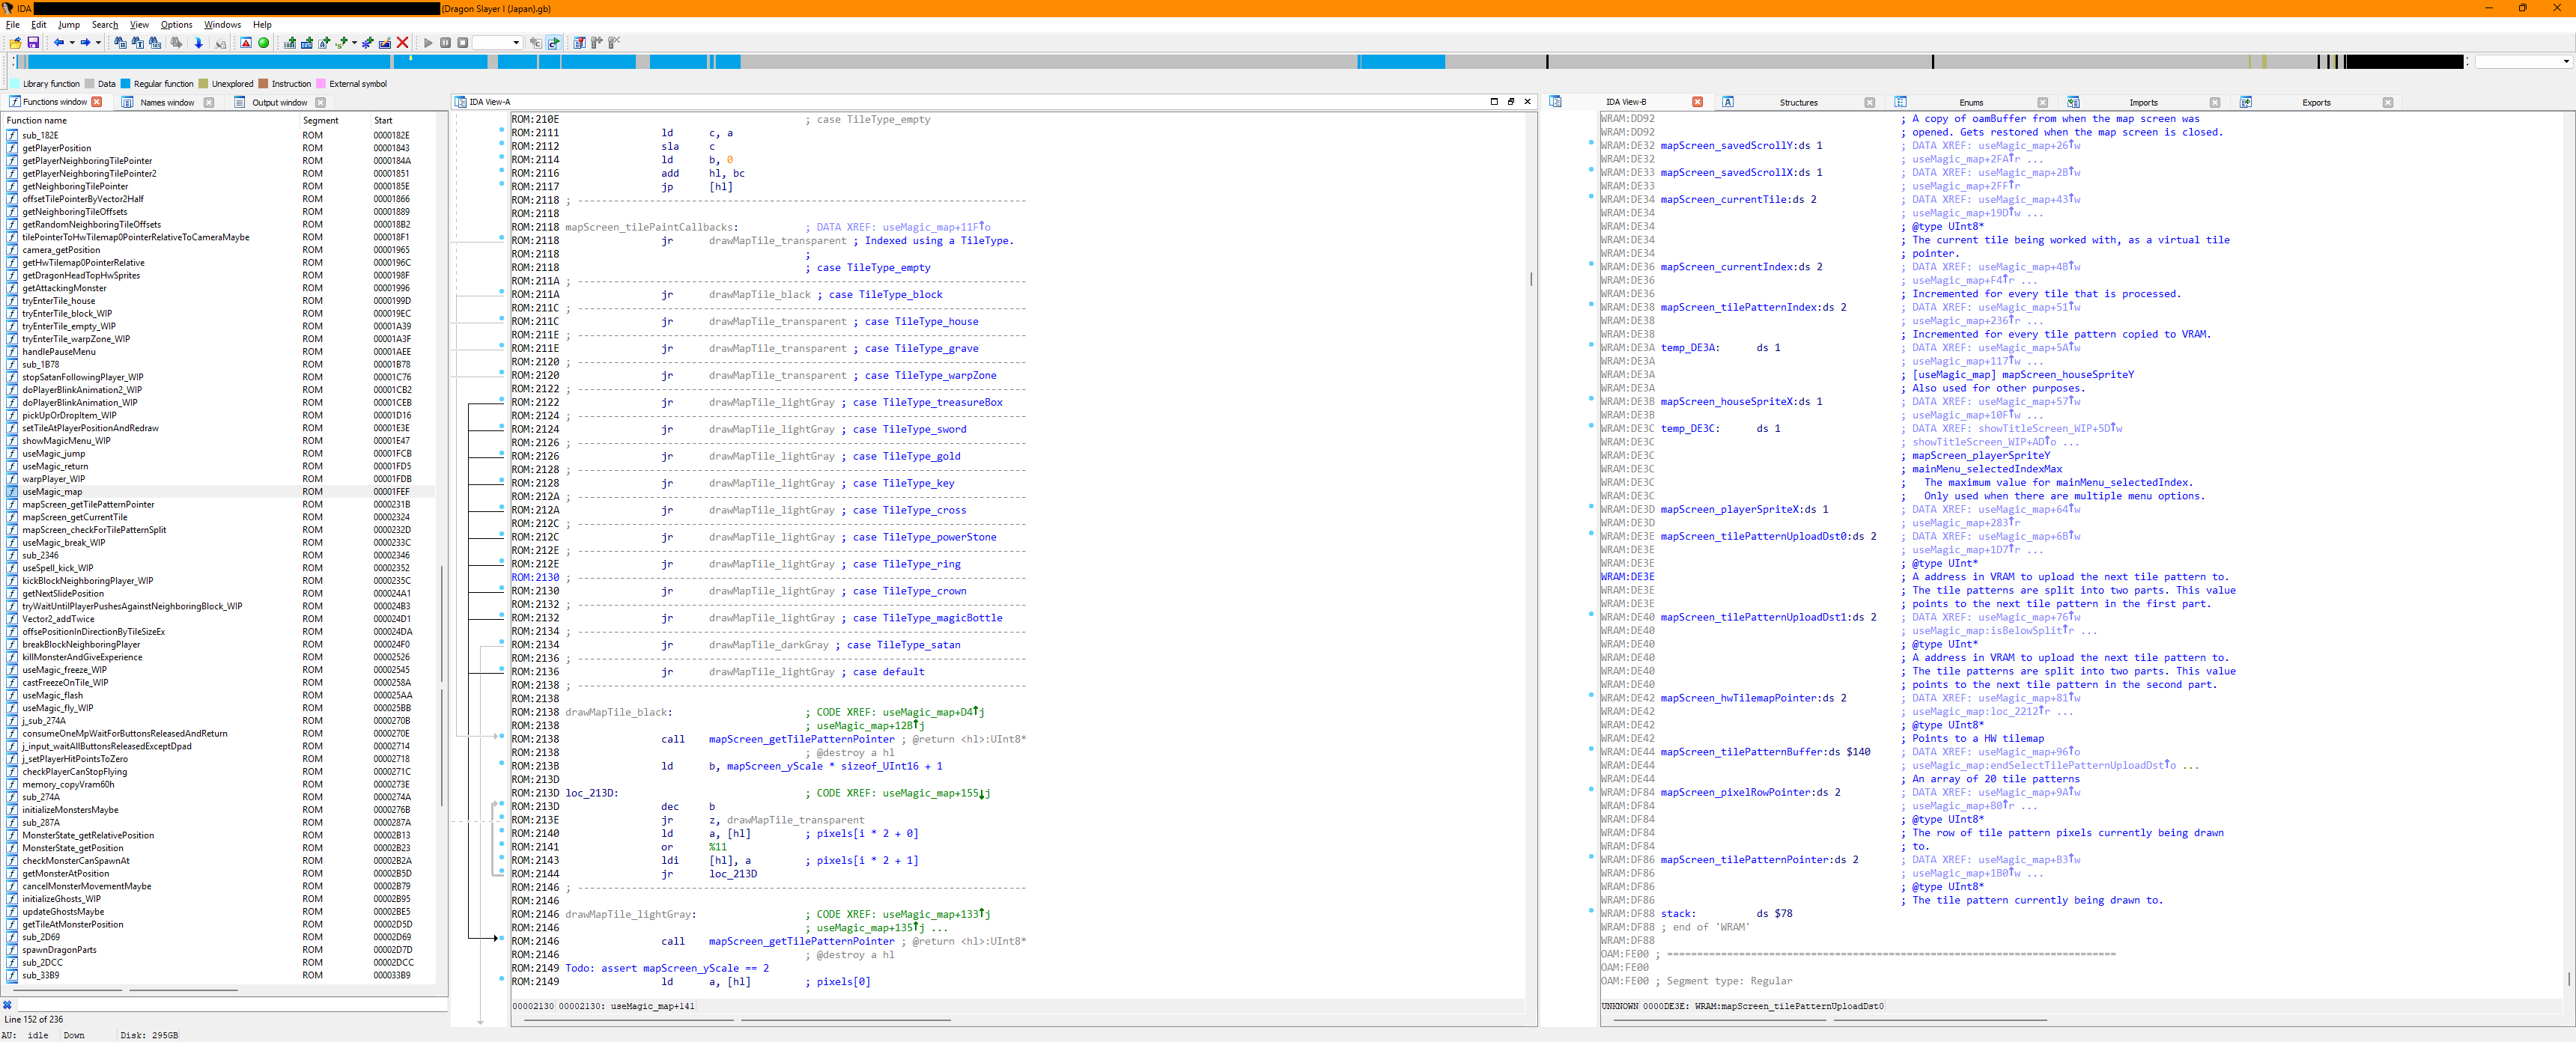Viewport: 2576px width, 1042px height.
Task: Click the Unexplored legend color swatch
Action: pos(203,84)
